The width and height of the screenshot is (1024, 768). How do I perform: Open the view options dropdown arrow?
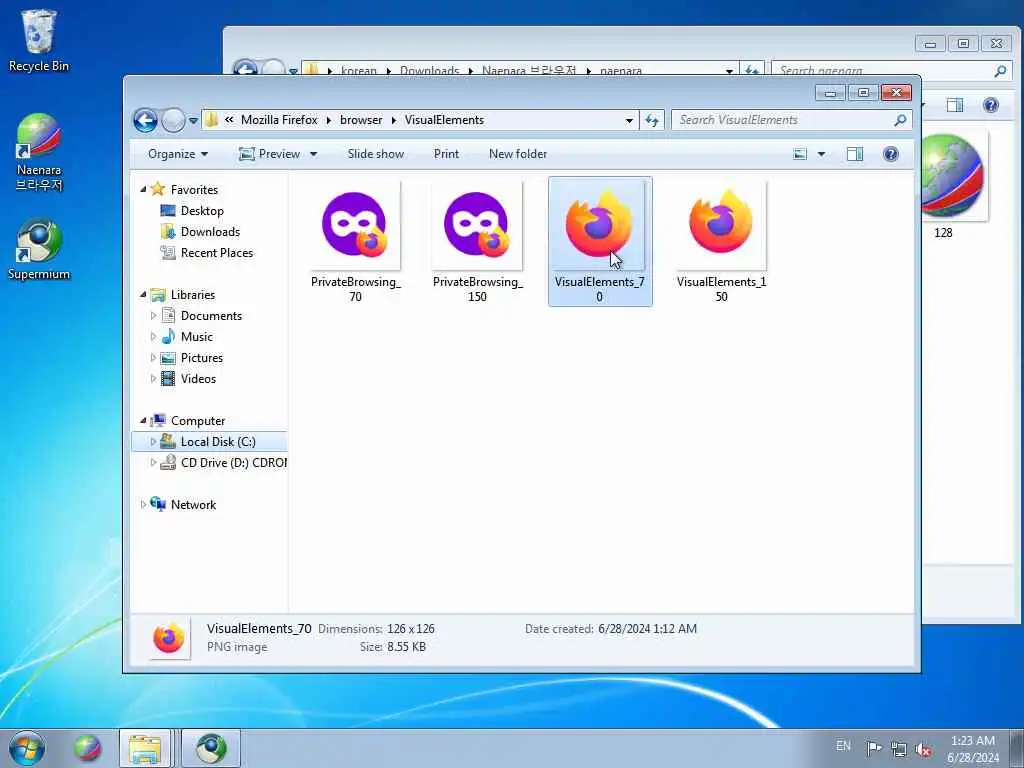point(822,154)
